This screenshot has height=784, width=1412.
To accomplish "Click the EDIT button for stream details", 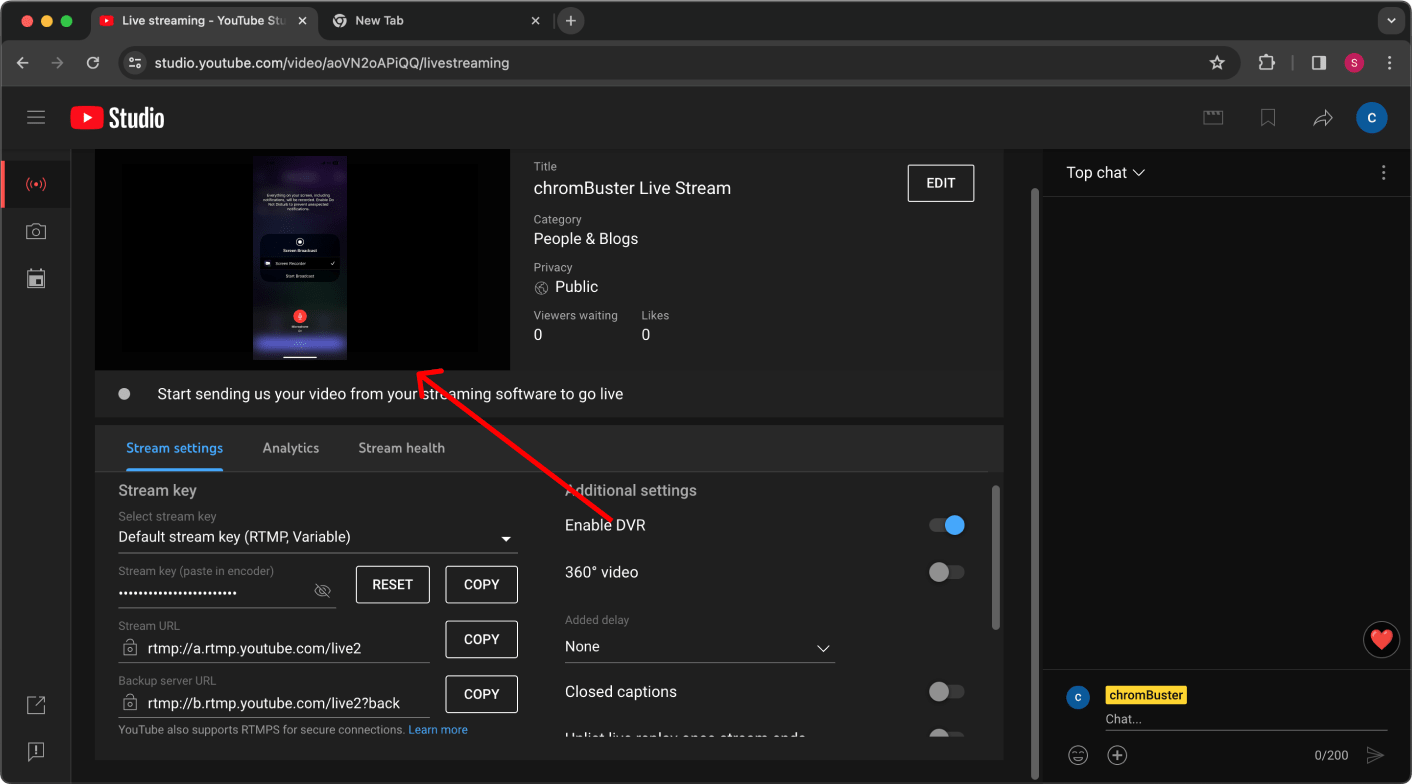I will point(940,183).
